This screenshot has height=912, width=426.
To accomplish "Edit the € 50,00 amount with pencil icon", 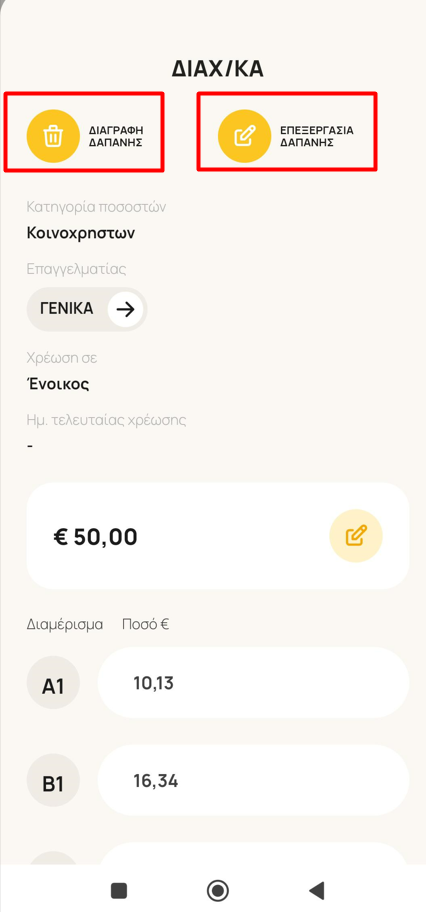I will 356,536.
